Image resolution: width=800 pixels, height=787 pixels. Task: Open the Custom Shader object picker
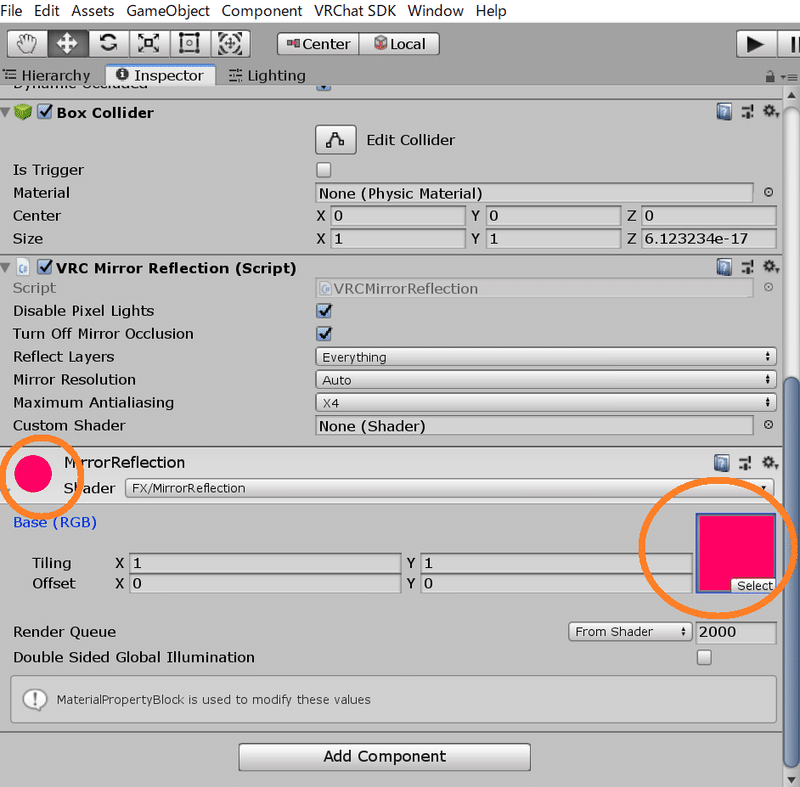coord(768,425)
